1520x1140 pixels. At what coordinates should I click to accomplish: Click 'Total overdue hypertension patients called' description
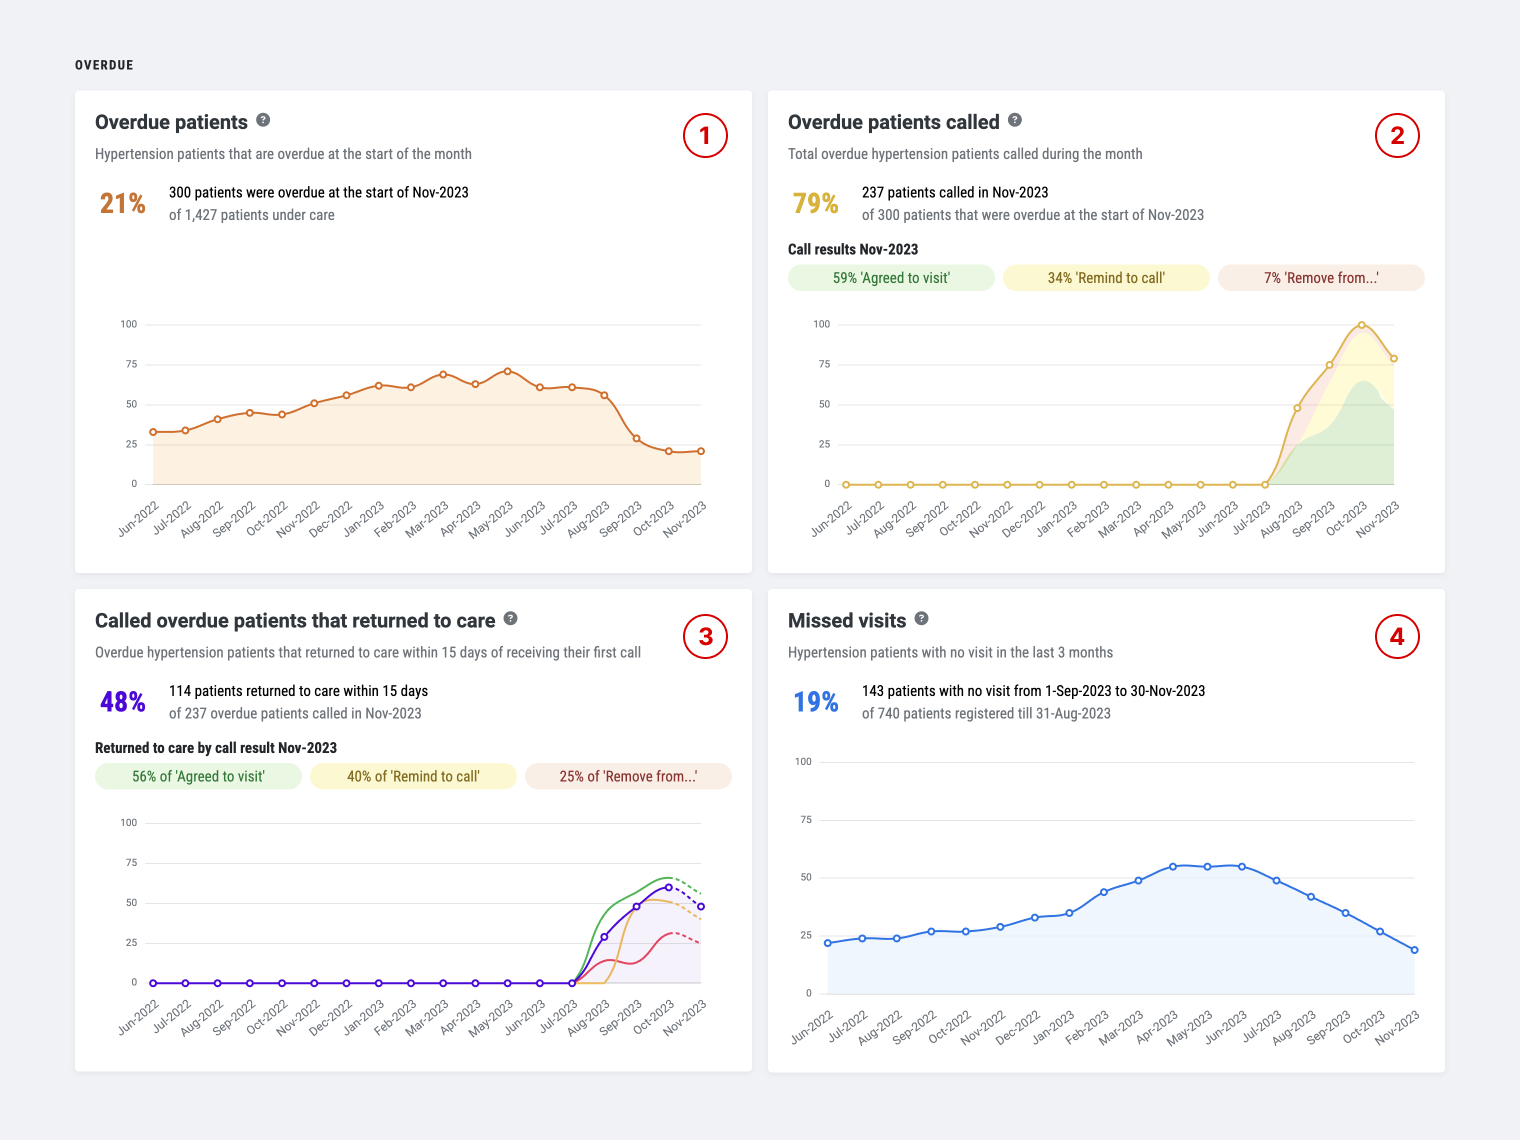(x=965, y=154)
